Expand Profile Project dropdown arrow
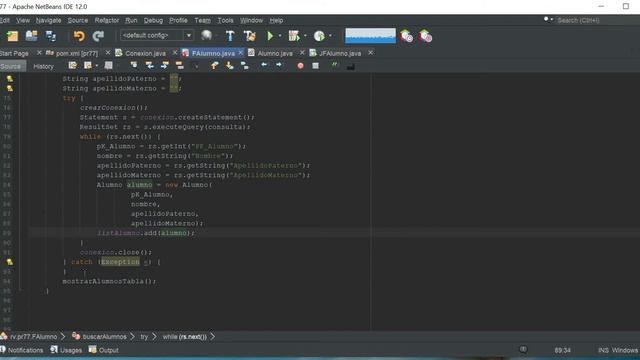The image size is (640, 360). point(330,36)
